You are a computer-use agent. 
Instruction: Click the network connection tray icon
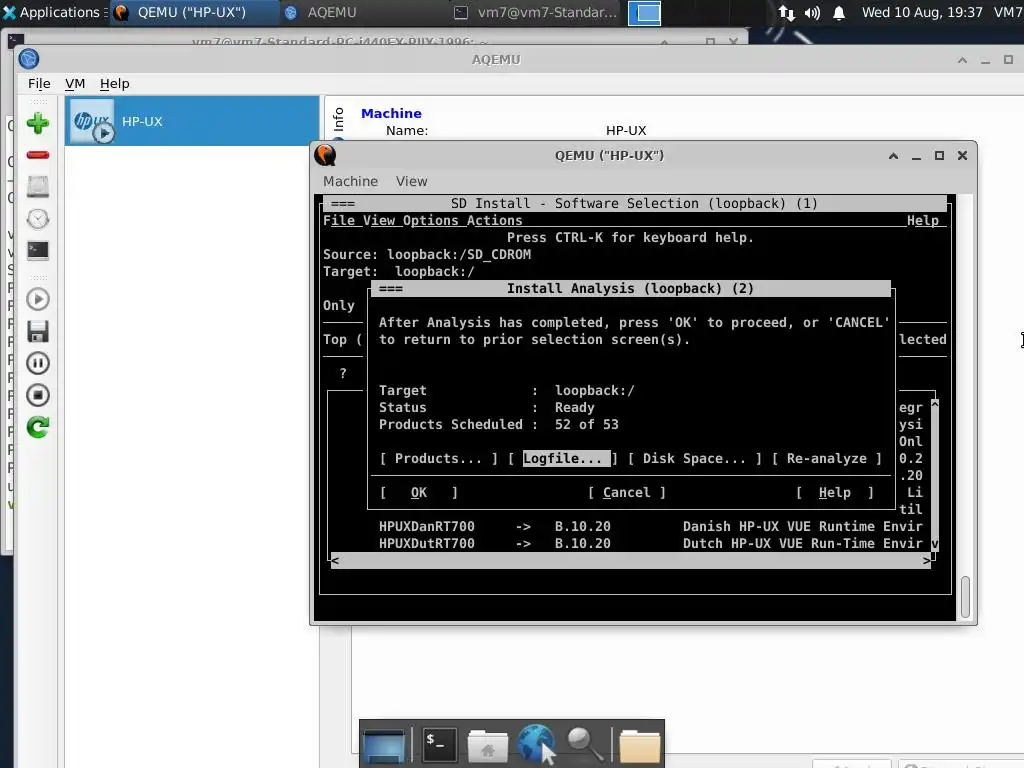pyautogui.click(x=786, y=12)
